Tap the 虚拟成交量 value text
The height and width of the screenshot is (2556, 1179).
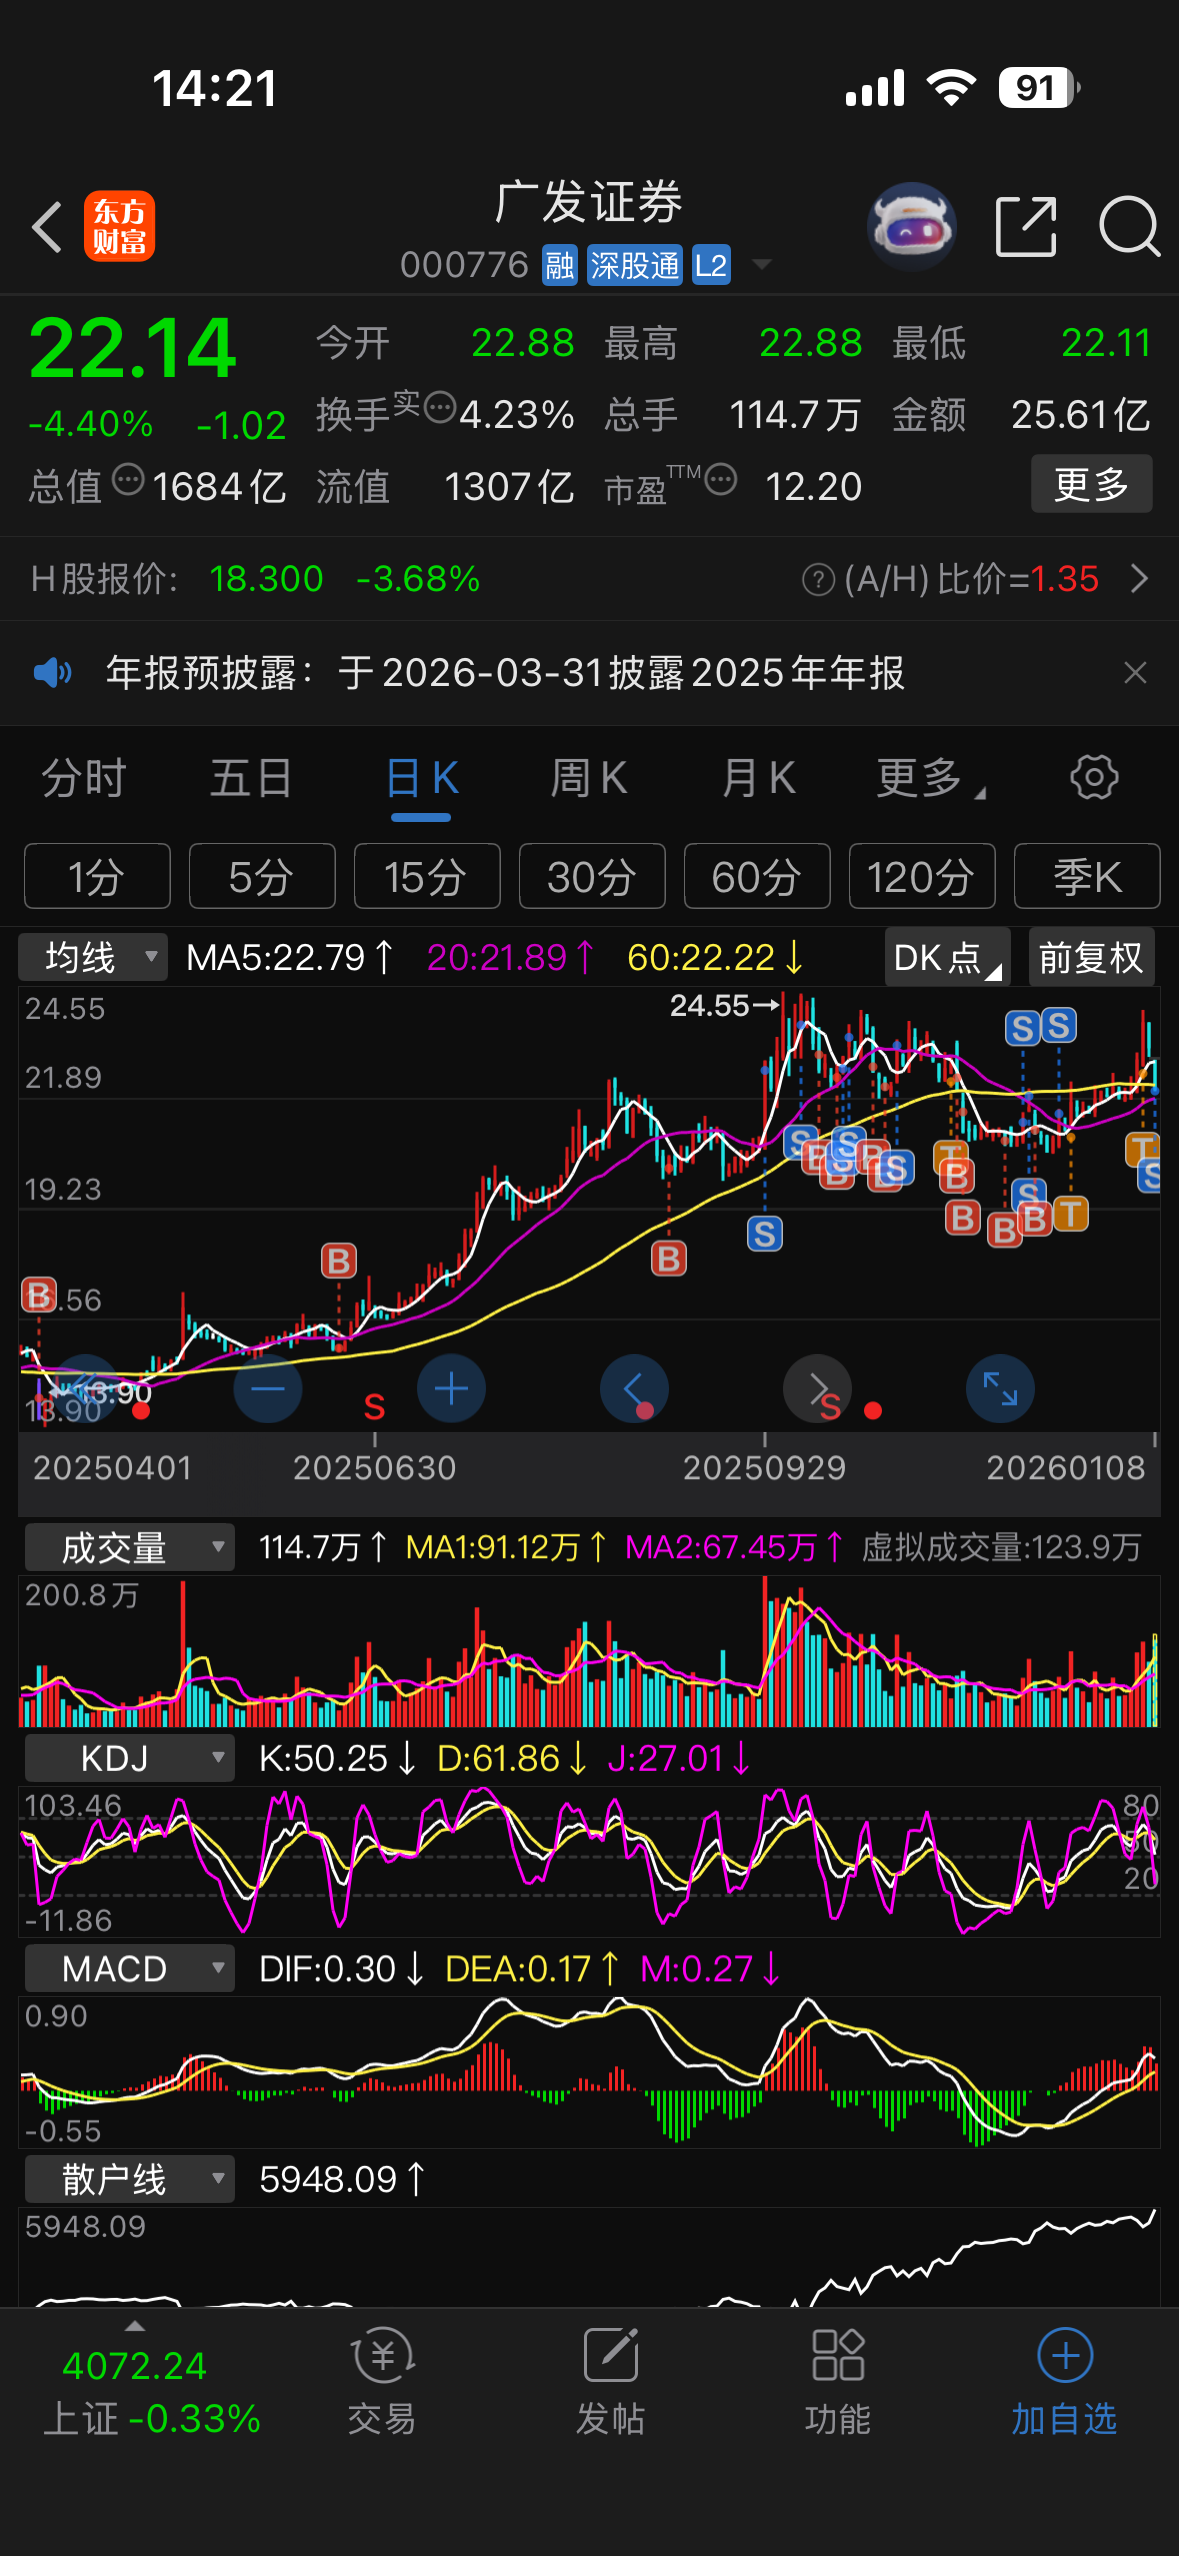tap(1001, 1547)
